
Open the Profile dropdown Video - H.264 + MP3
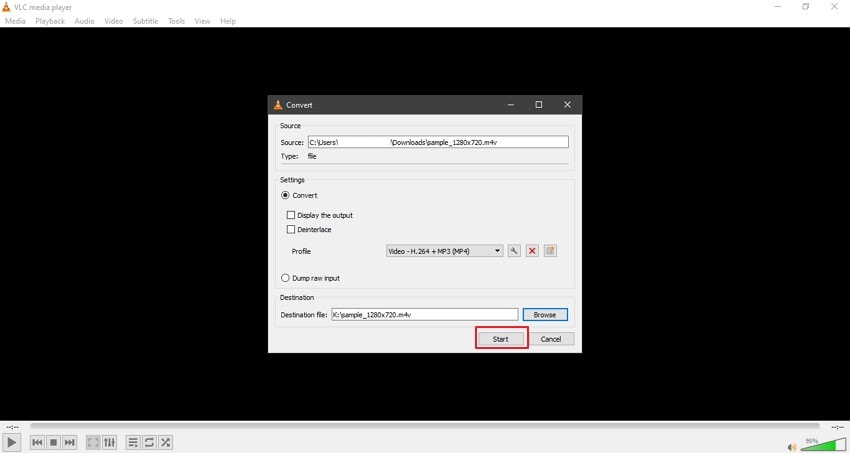pyautogui.click(x=444, y=251)
